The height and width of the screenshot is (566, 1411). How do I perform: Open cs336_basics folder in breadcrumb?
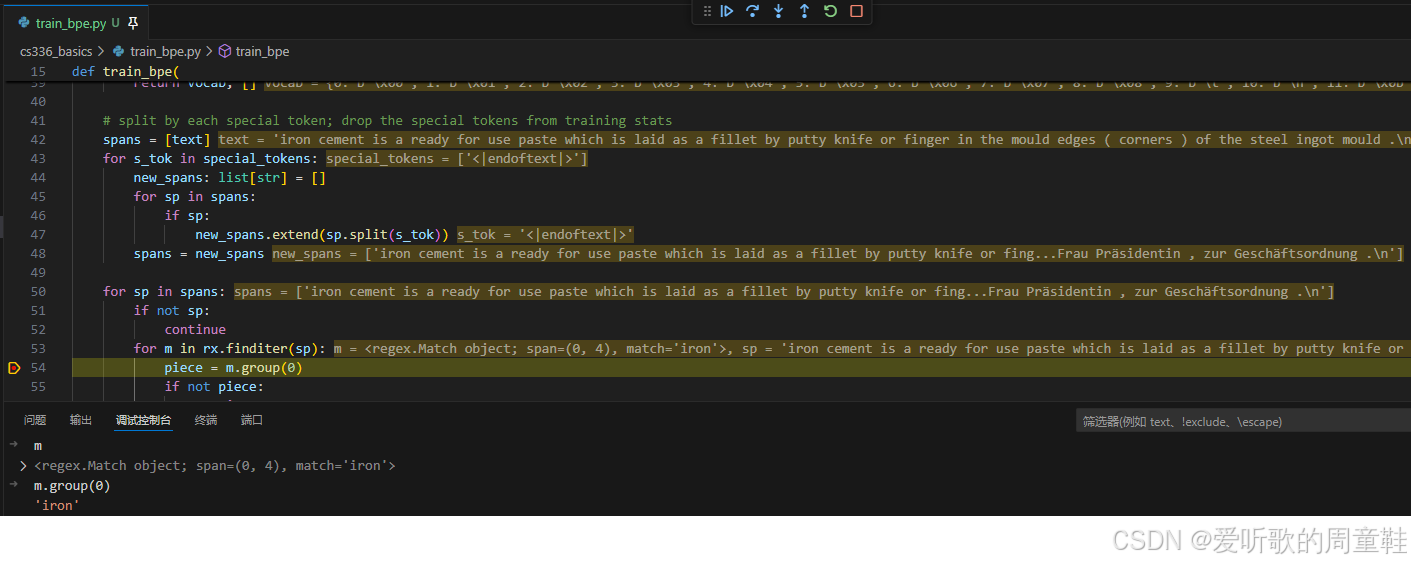click(x=56, y=51)
